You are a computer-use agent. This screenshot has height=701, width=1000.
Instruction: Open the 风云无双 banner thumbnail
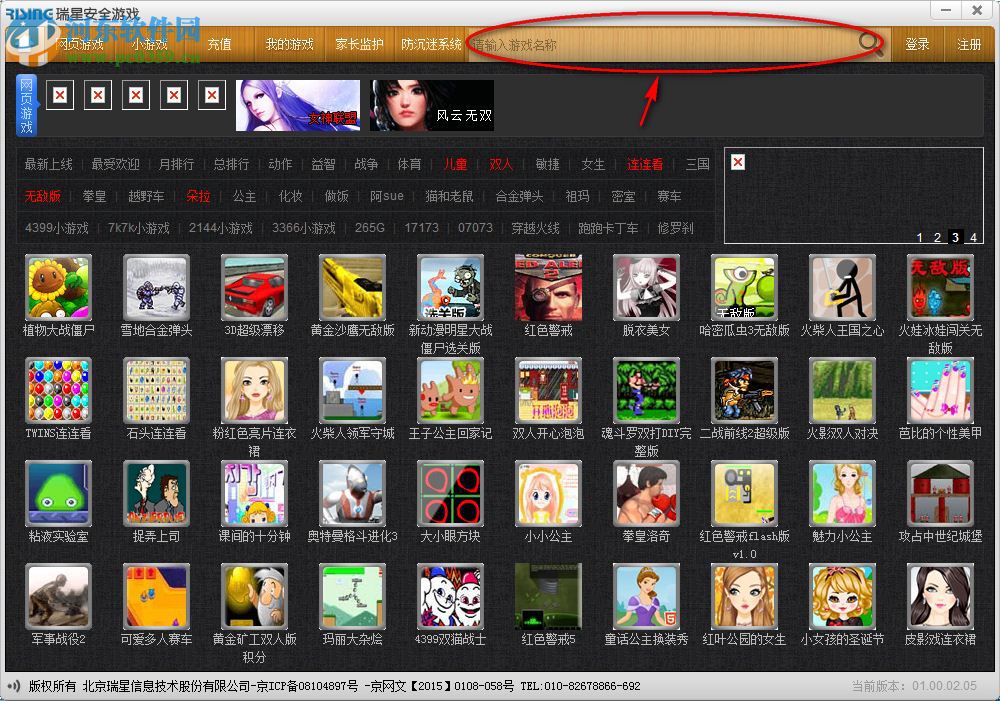point(432,105)
